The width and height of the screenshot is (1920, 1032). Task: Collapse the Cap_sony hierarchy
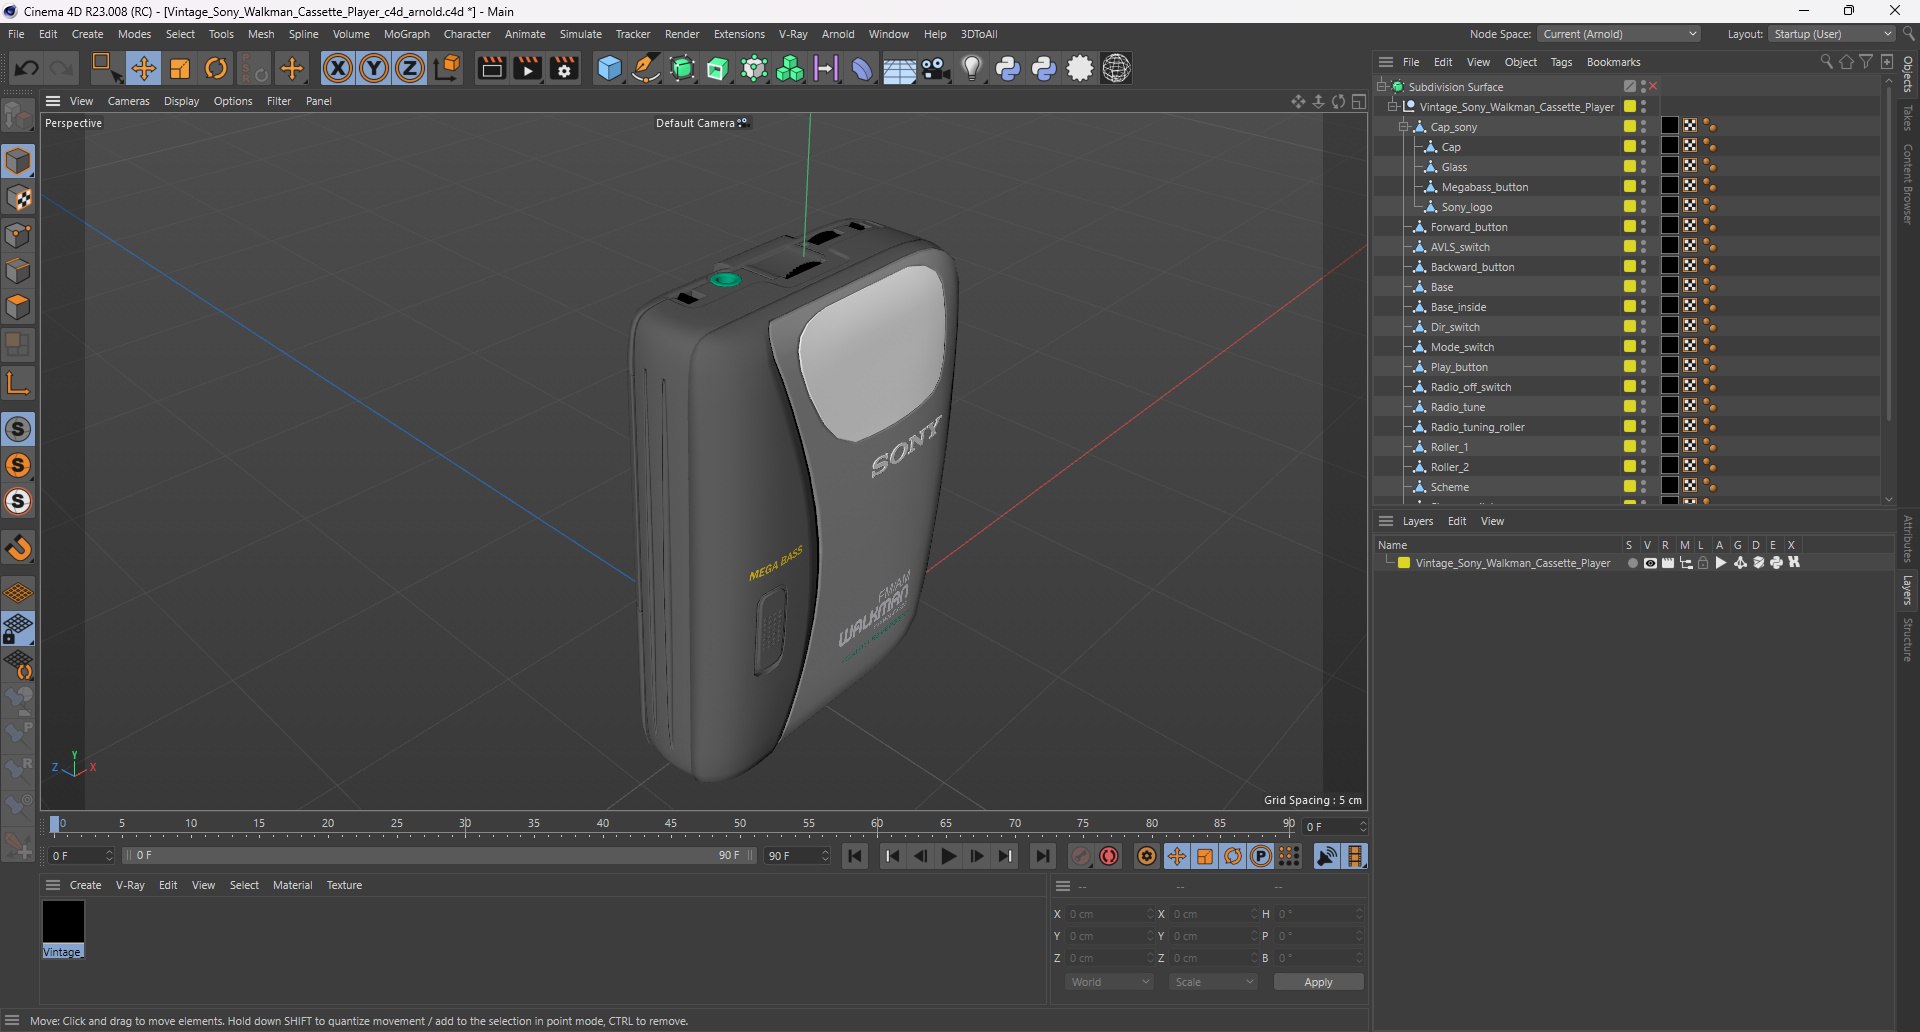(1404, 126)
